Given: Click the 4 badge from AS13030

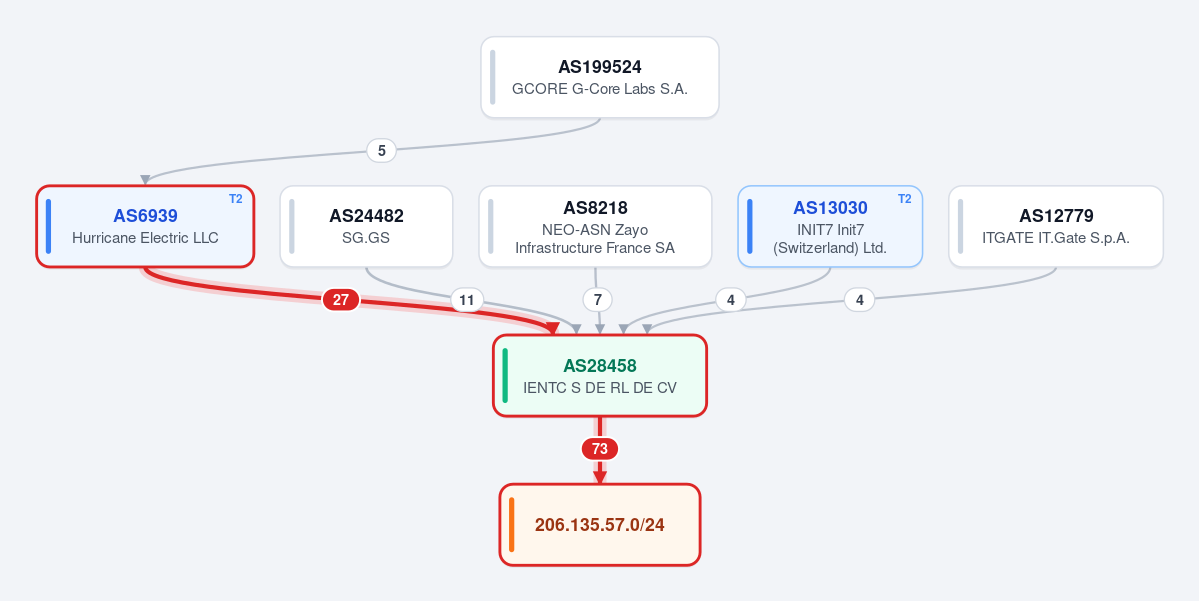Looking at the screenshot, I should point(731,300).
